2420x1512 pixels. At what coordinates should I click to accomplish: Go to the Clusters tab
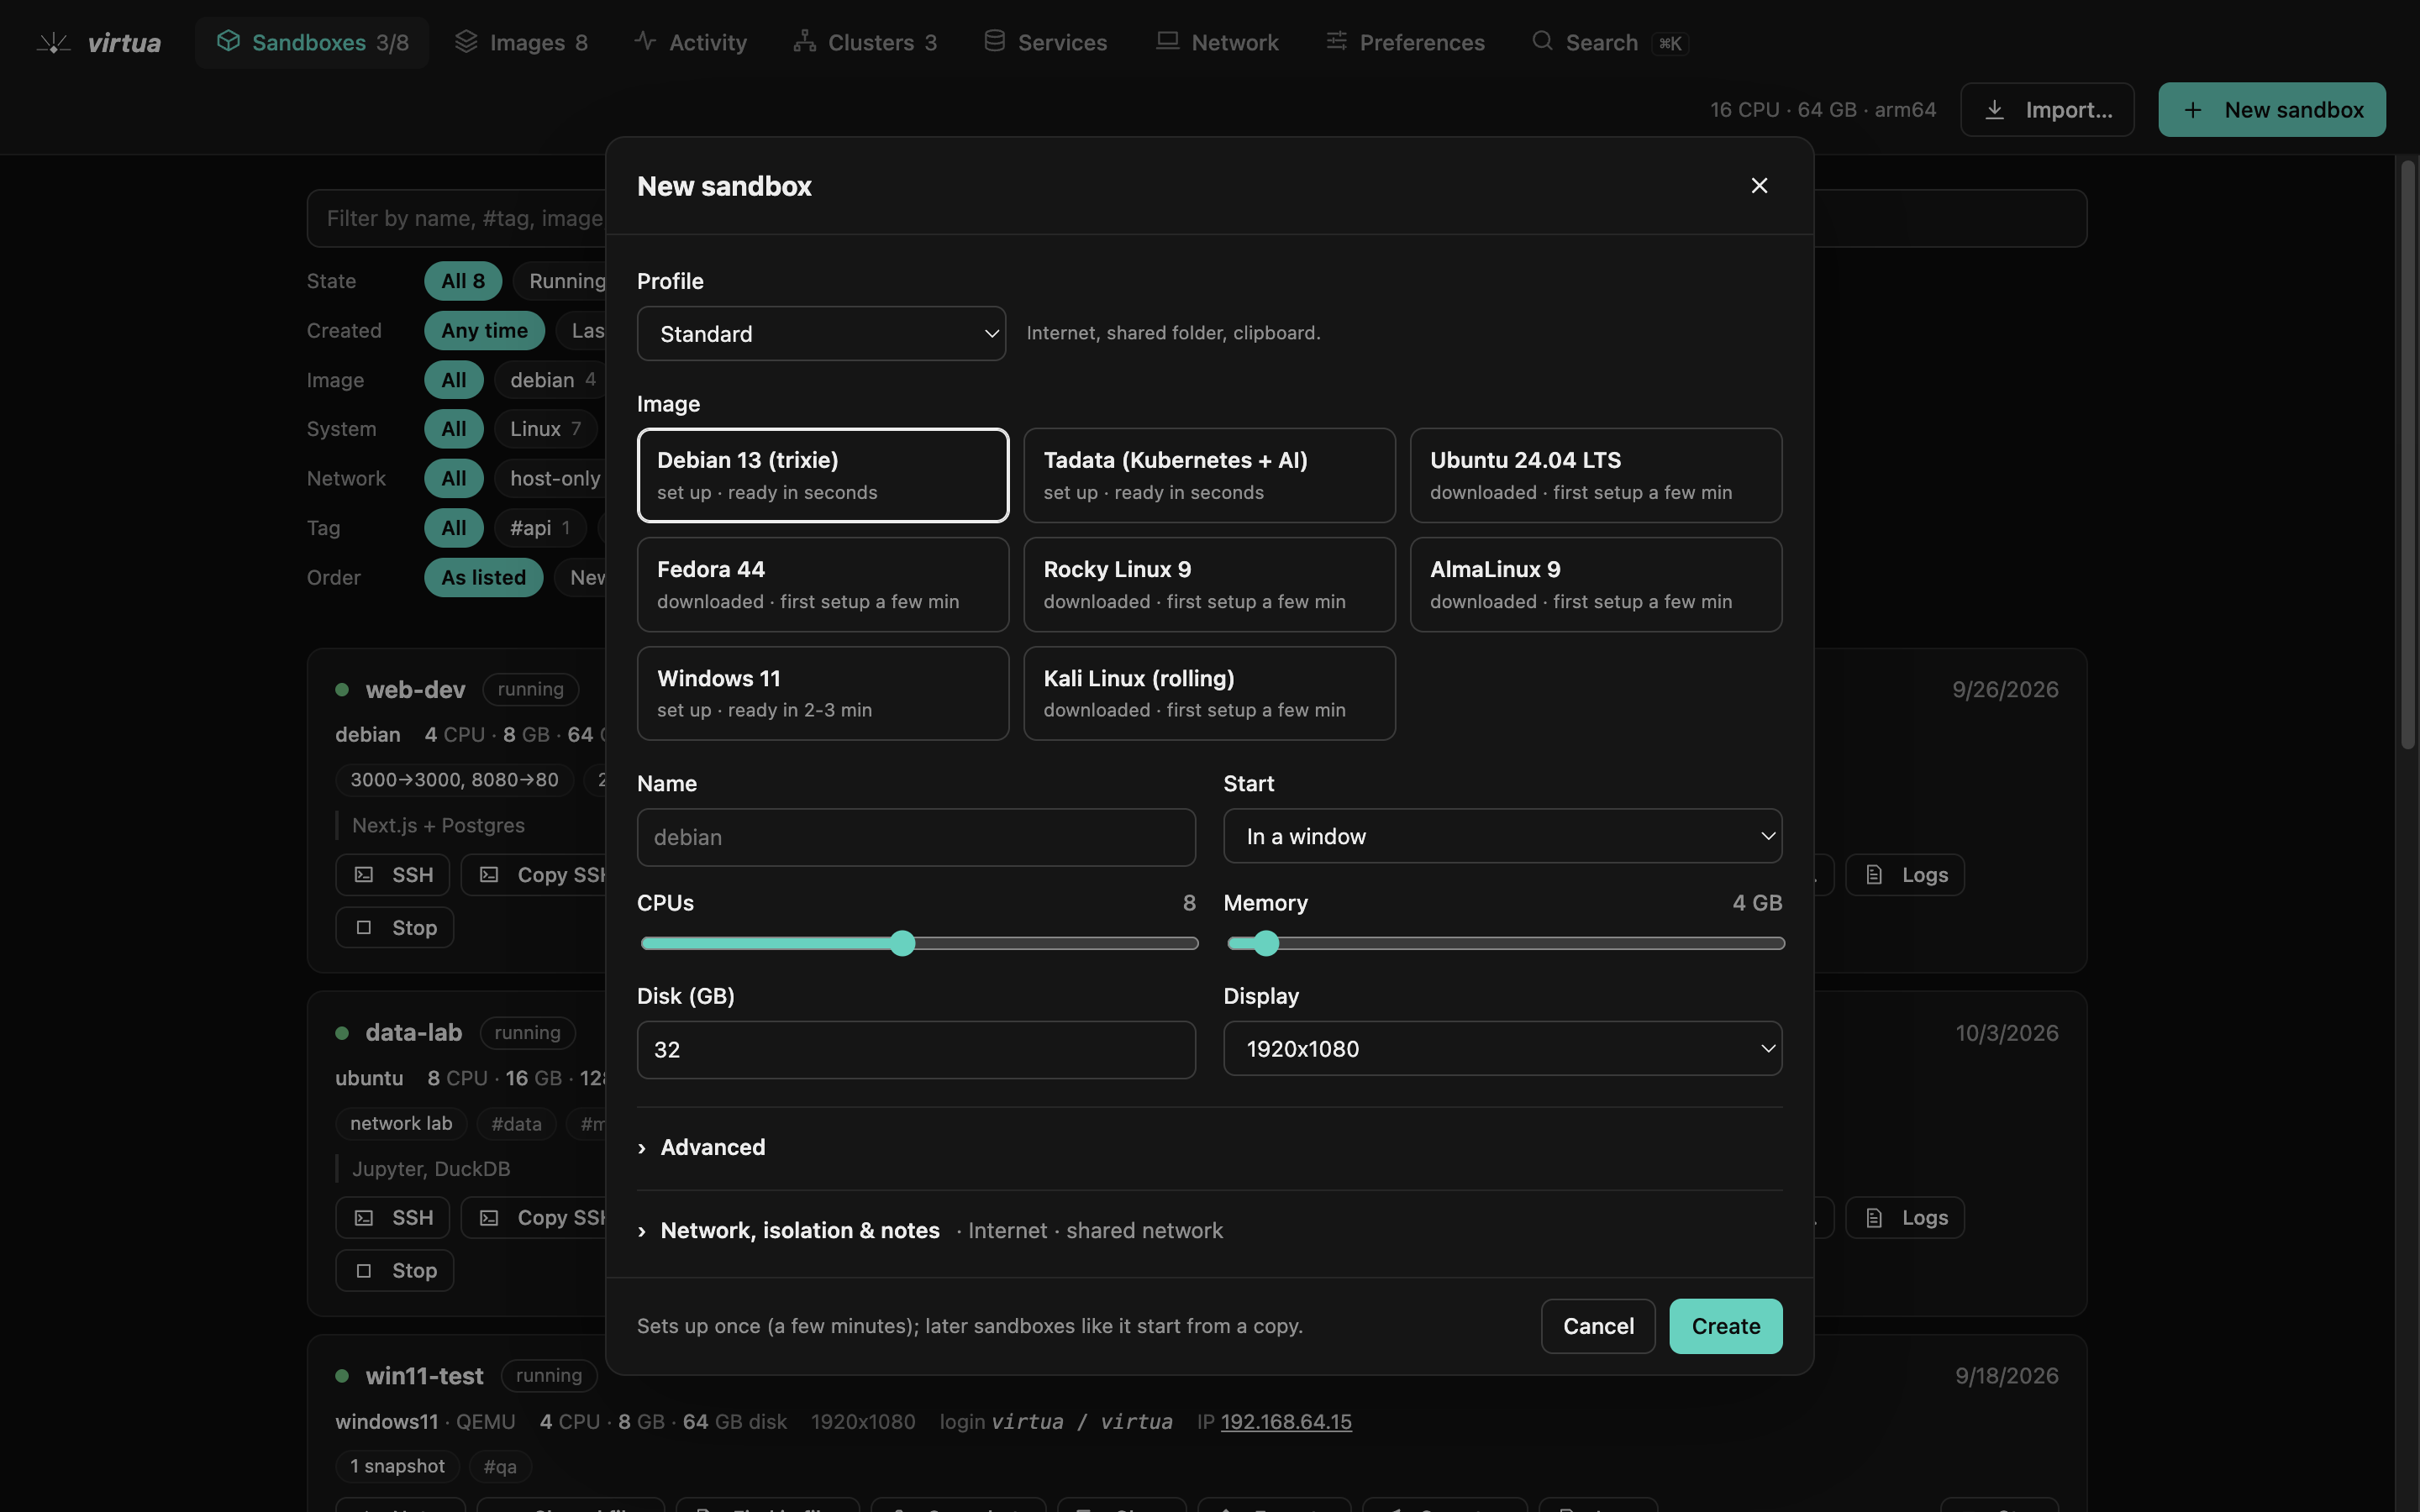coord(865,42)
